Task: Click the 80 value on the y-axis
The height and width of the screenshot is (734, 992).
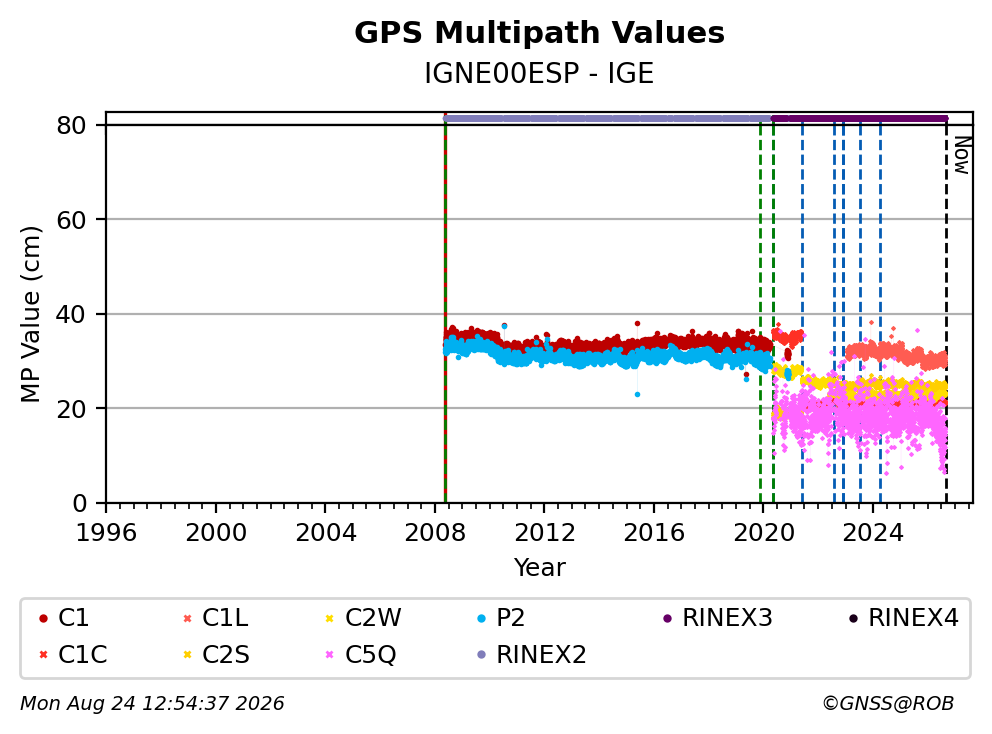Action: [71, 125]
